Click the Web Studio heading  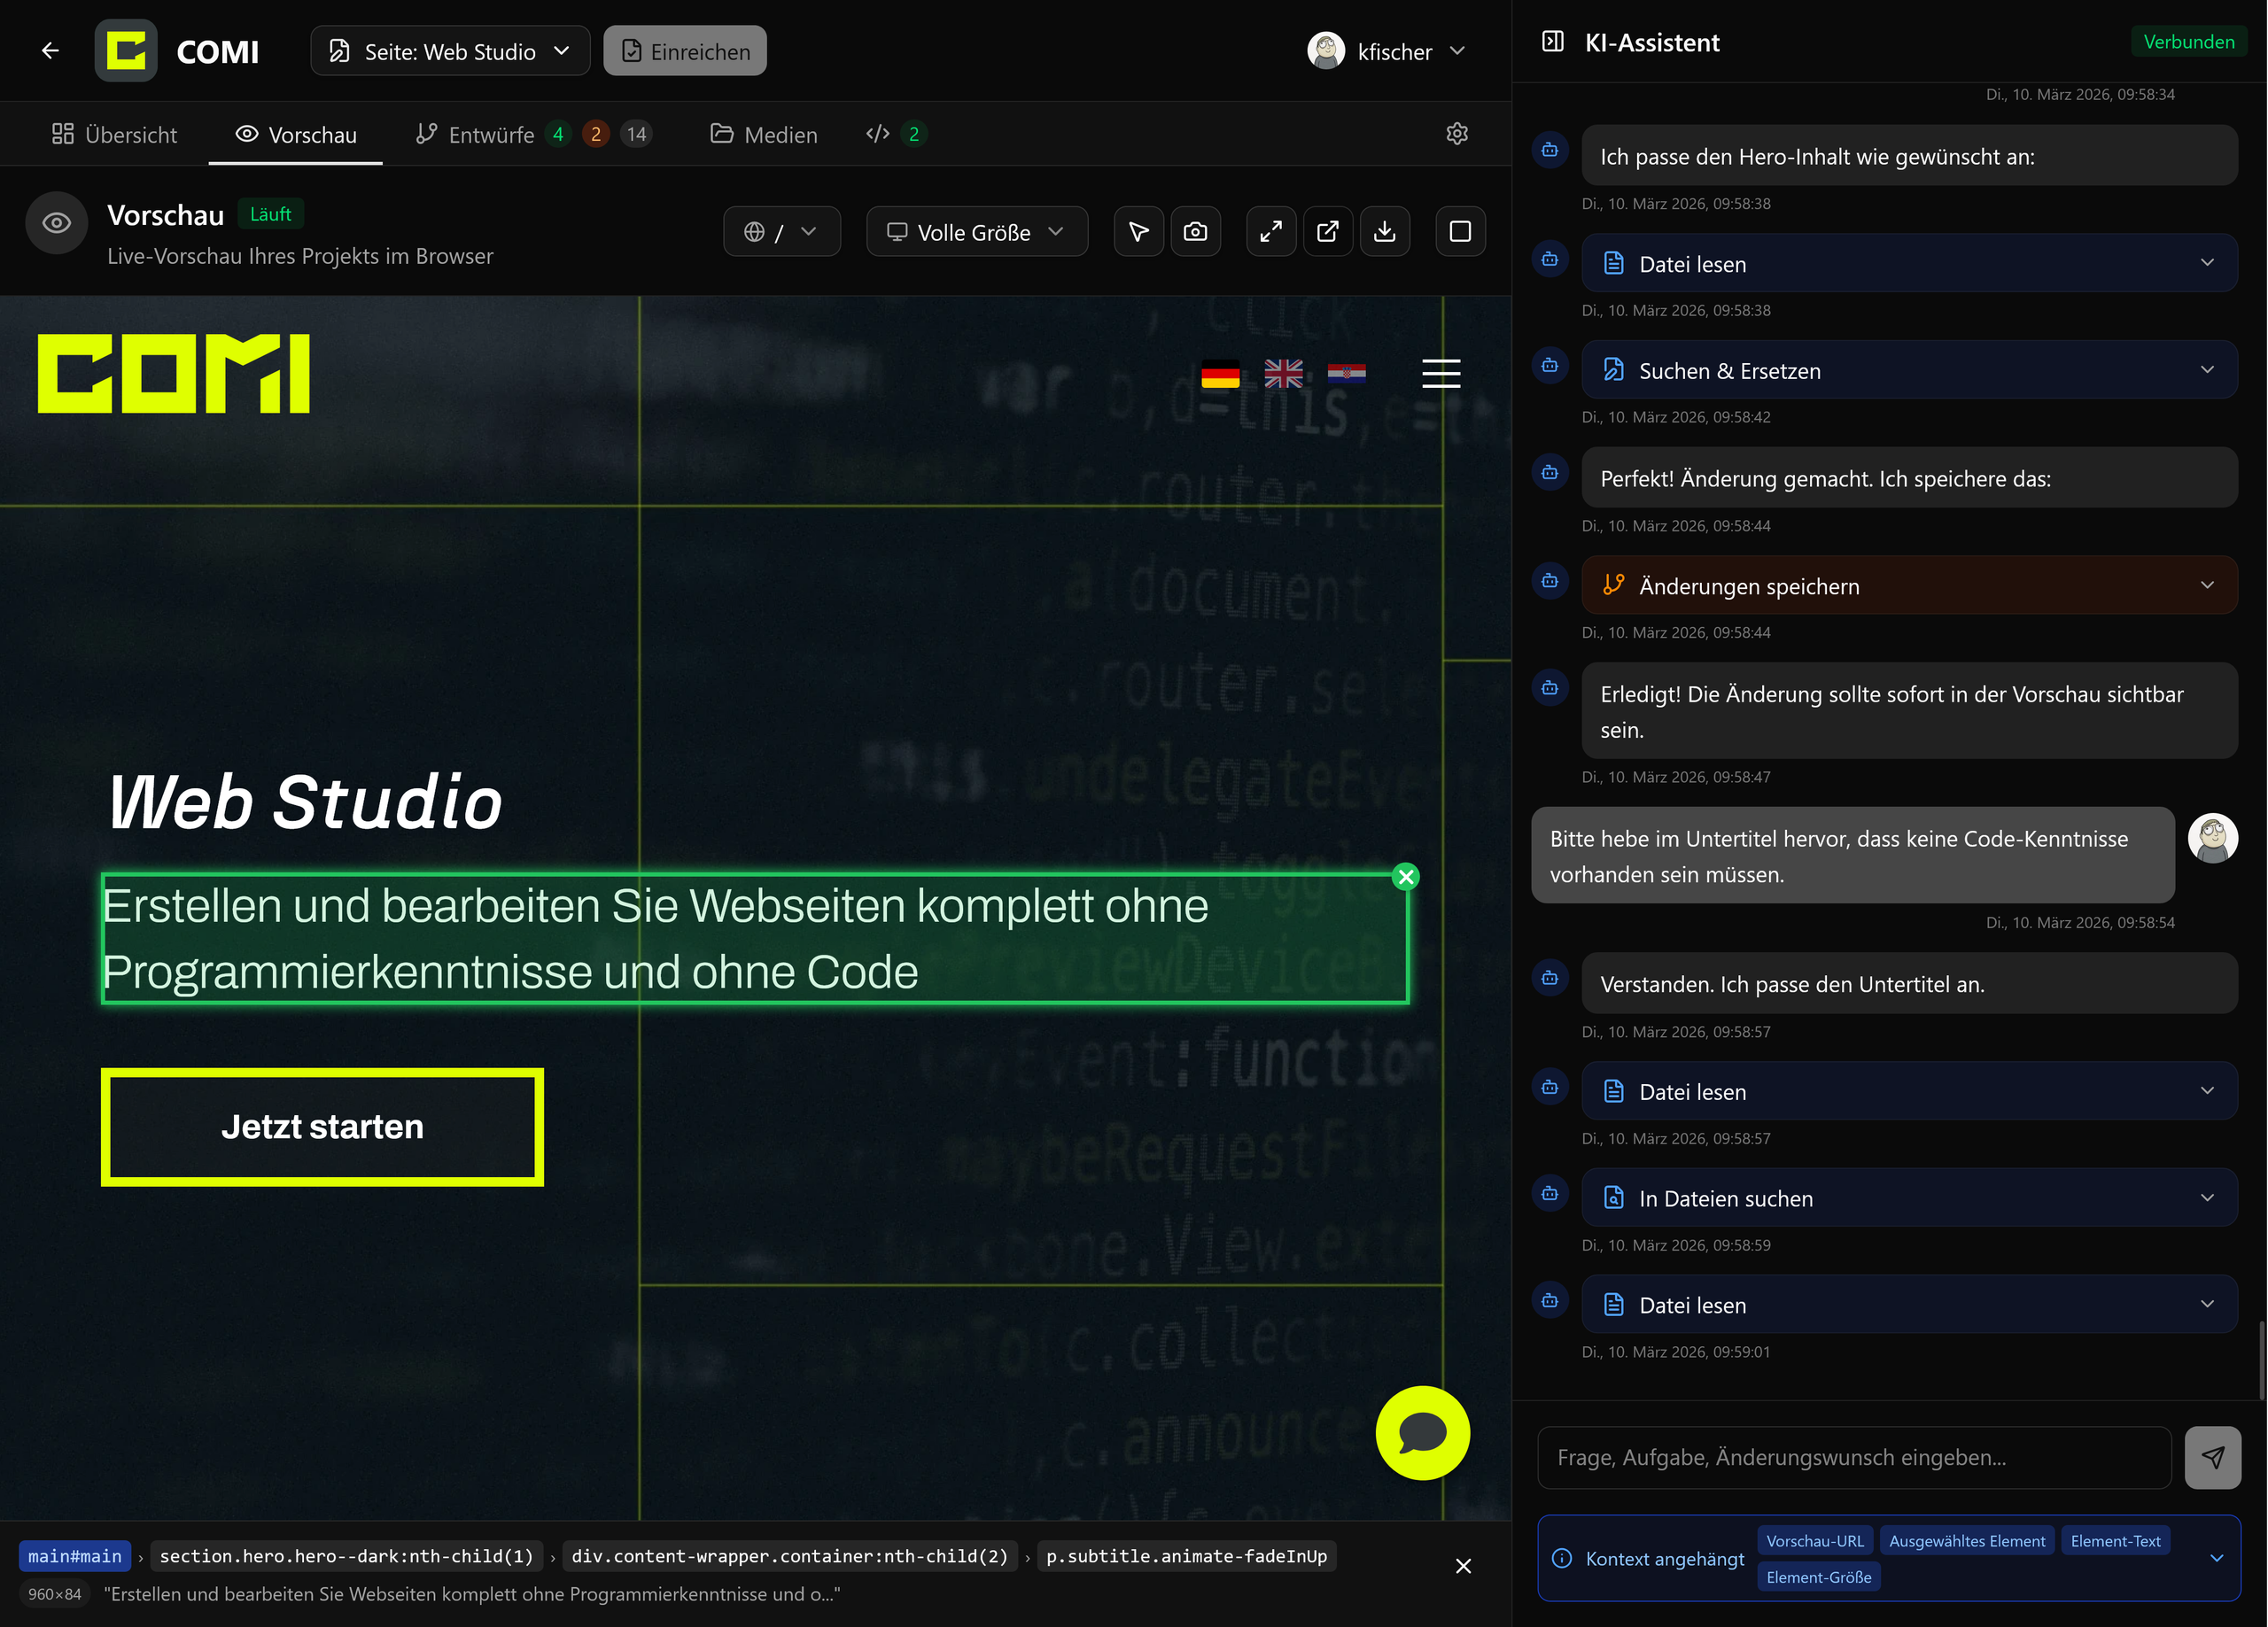click(x=305, y=802)
